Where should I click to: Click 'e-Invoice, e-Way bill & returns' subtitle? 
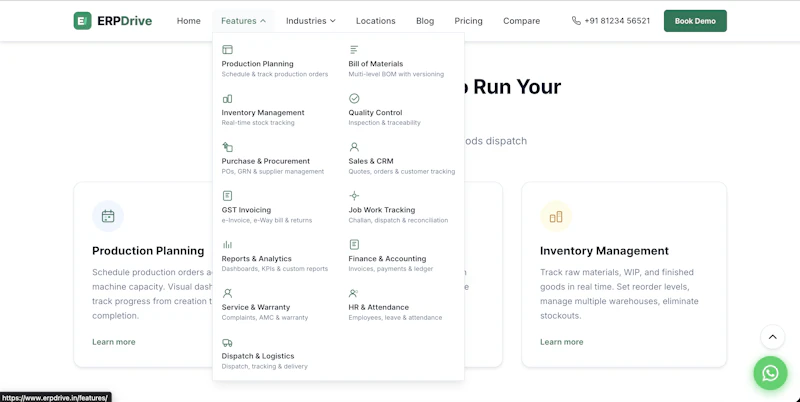pyautogui.click(x=266, y=220)
